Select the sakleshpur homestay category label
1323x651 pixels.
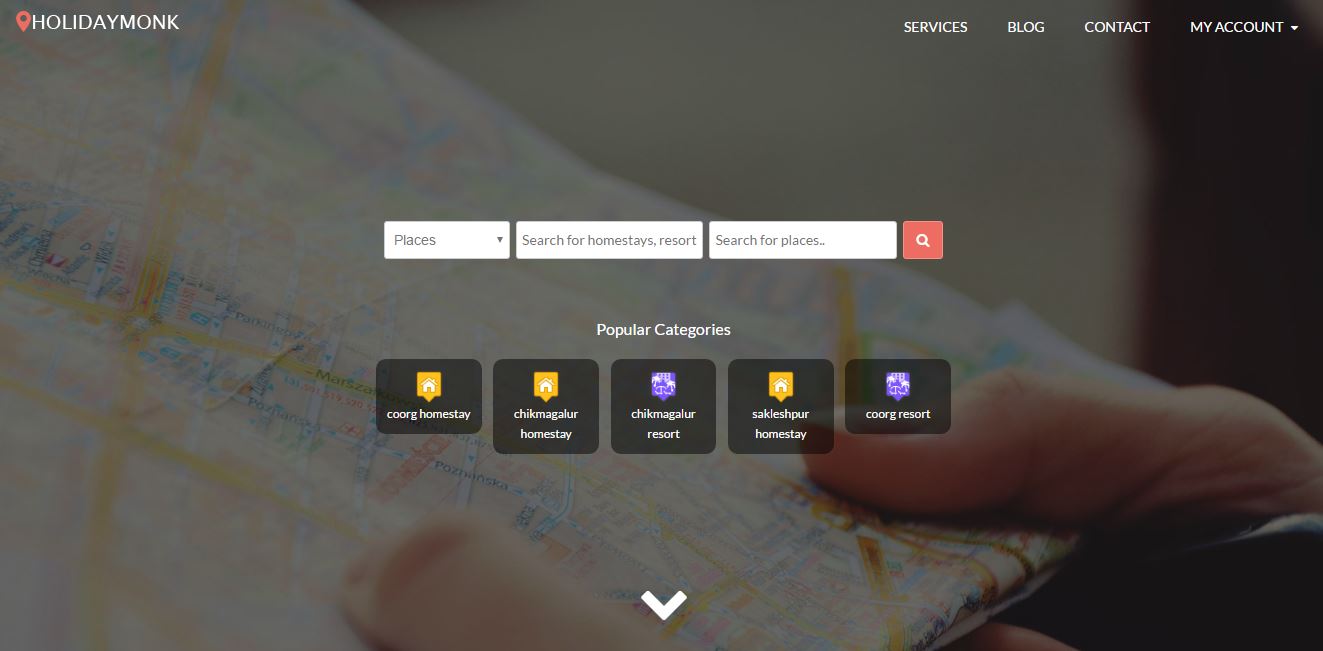(x=780, y=424)
